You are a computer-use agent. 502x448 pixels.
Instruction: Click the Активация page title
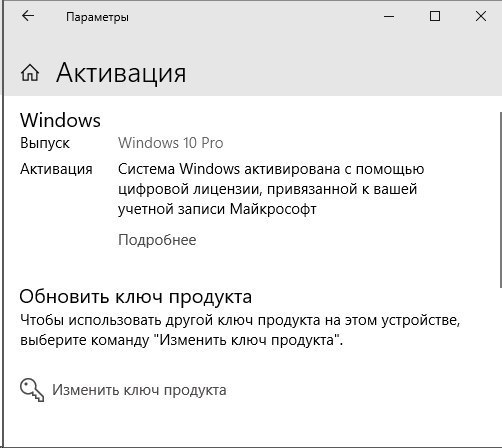[x=121, y=73]
